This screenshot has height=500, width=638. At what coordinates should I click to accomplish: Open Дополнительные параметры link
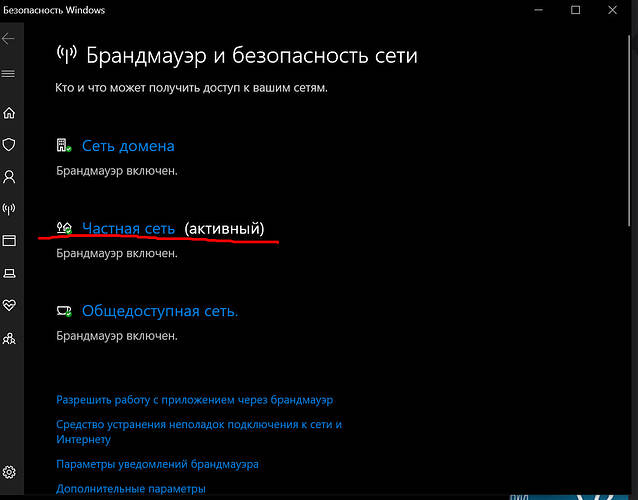(x=131, y=488)
